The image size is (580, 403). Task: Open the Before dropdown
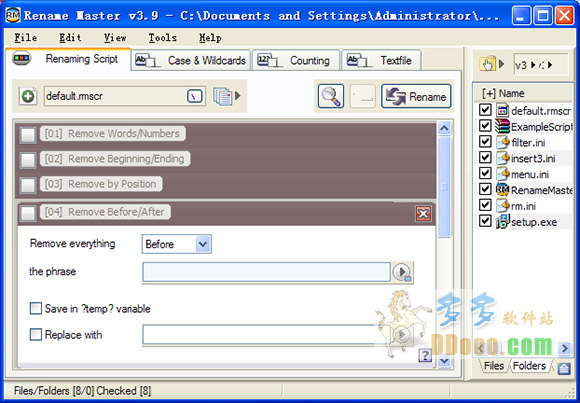(x=176, y=244)
